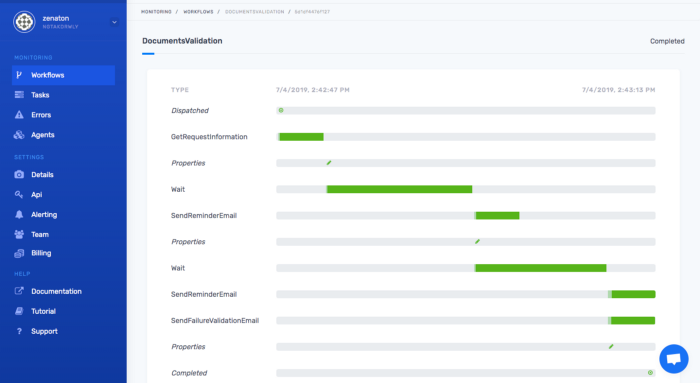Click the TYPE column header
700x383 pixels.
click(180, 90)
